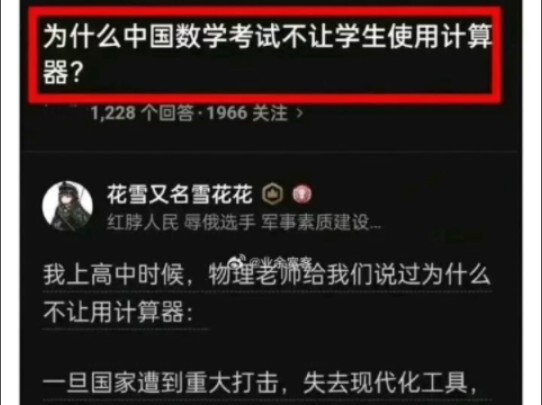The width and height of the screenshot is (542, 405).
Task: Click the answer line starting 我上高中时候
Action: [x=267, y=275]
